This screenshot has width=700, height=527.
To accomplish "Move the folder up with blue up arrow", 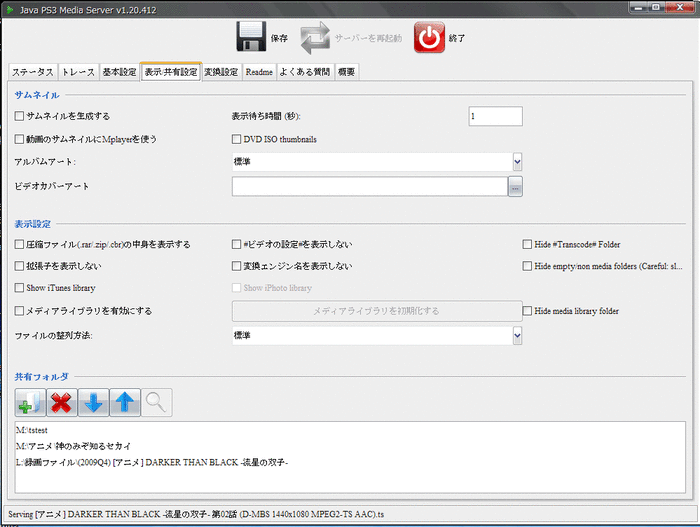I will [125, 402].
